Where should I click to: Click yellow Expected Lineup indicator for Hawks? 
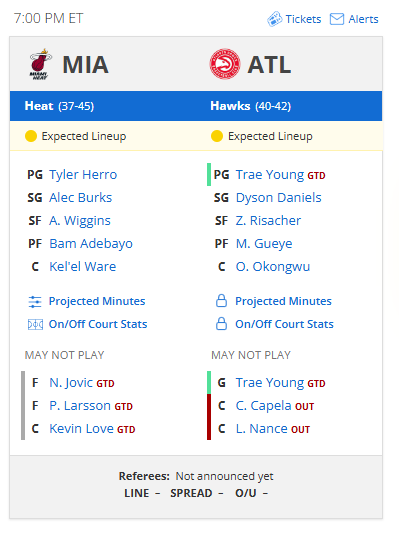(x=217, y=136)
